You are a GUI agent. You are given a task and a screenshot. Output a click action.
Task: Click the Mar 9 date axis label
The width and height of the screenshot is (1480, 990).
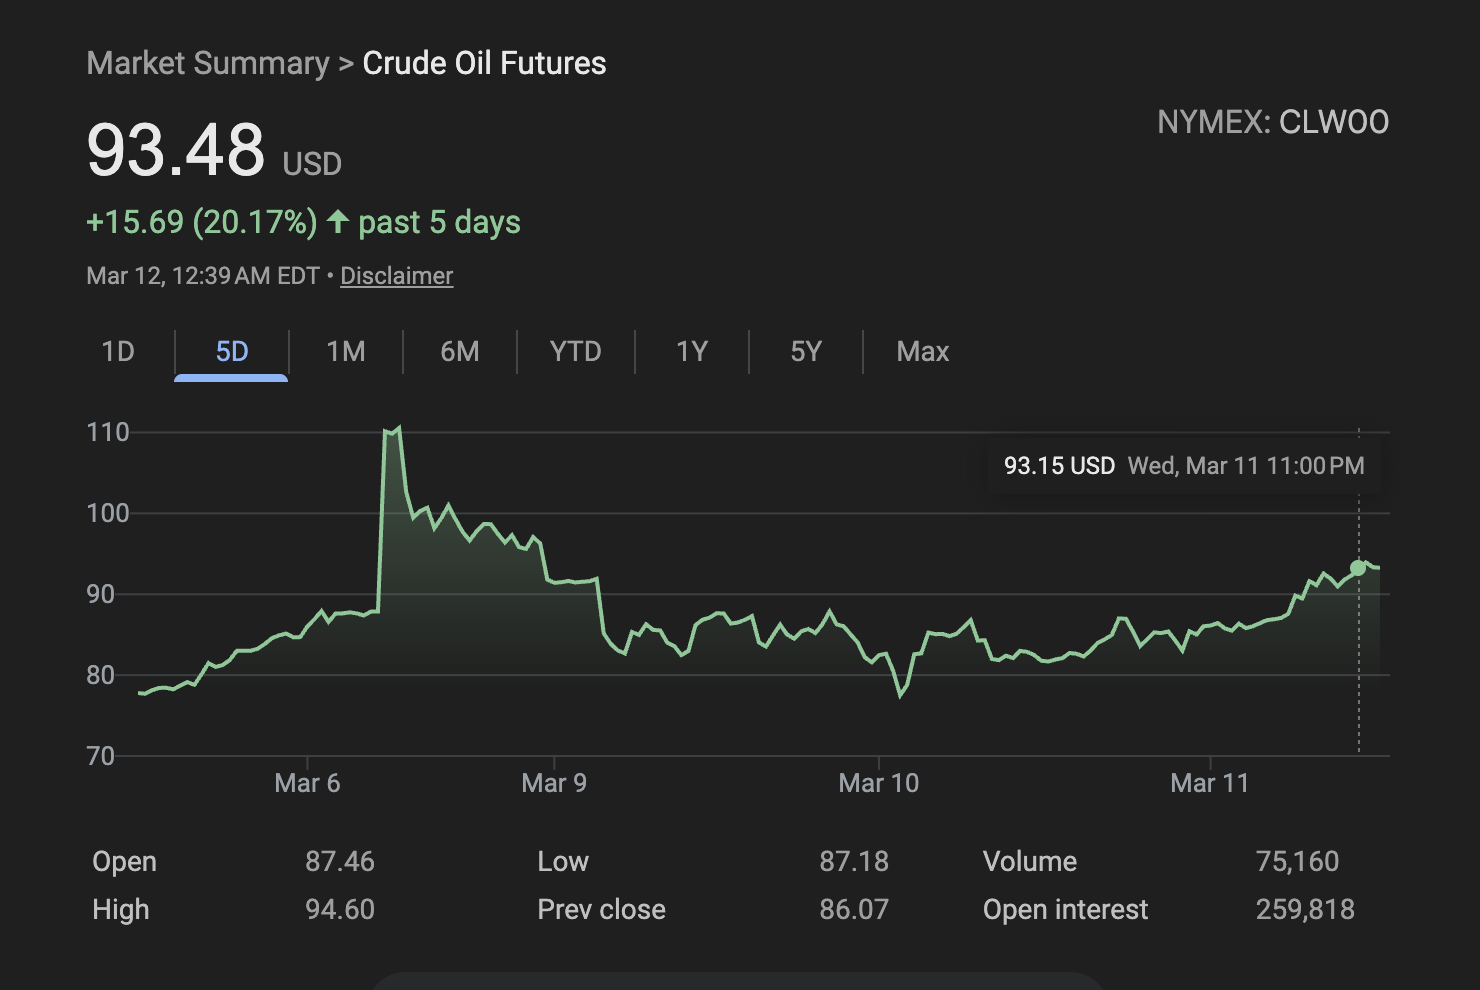[554, 783]
